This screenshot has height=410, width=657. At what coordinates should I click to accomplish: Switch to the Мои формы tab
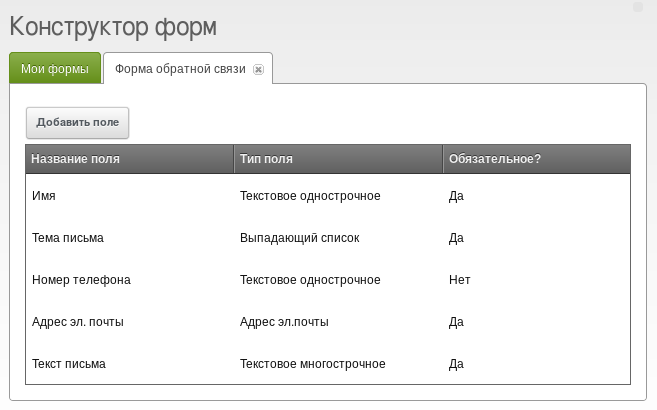[55, 68]
